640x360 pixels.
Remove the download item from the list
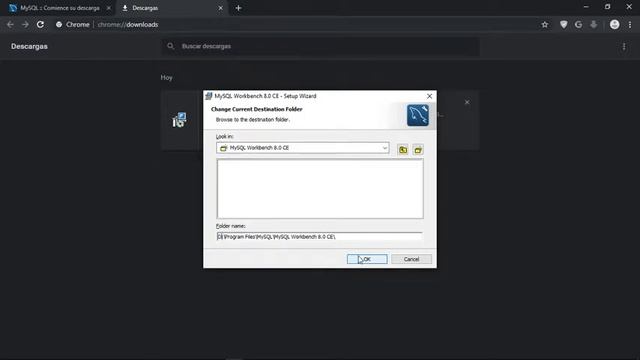(467, 102)
